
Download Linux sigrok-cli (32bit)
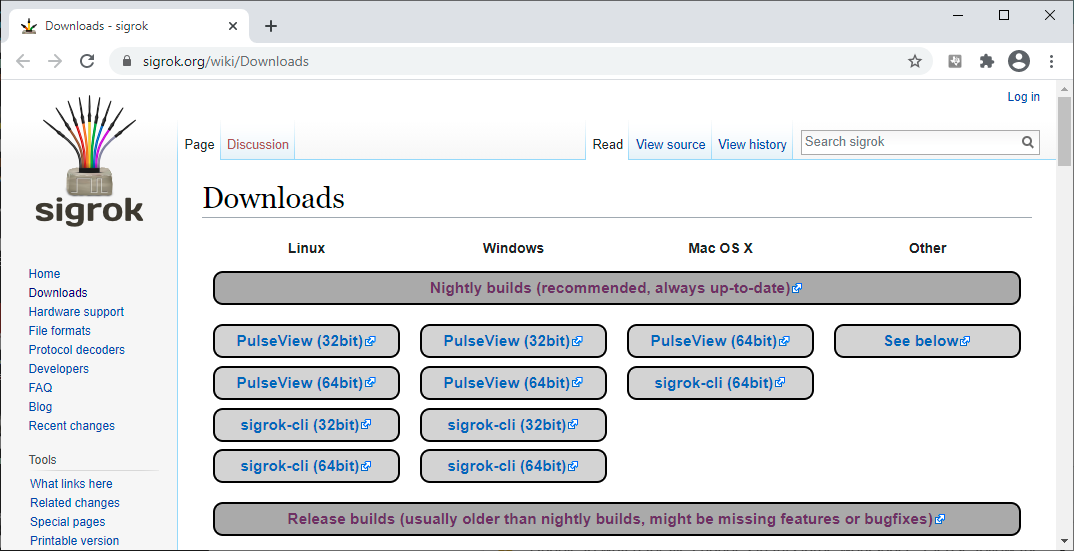click(x=306, y=425)
